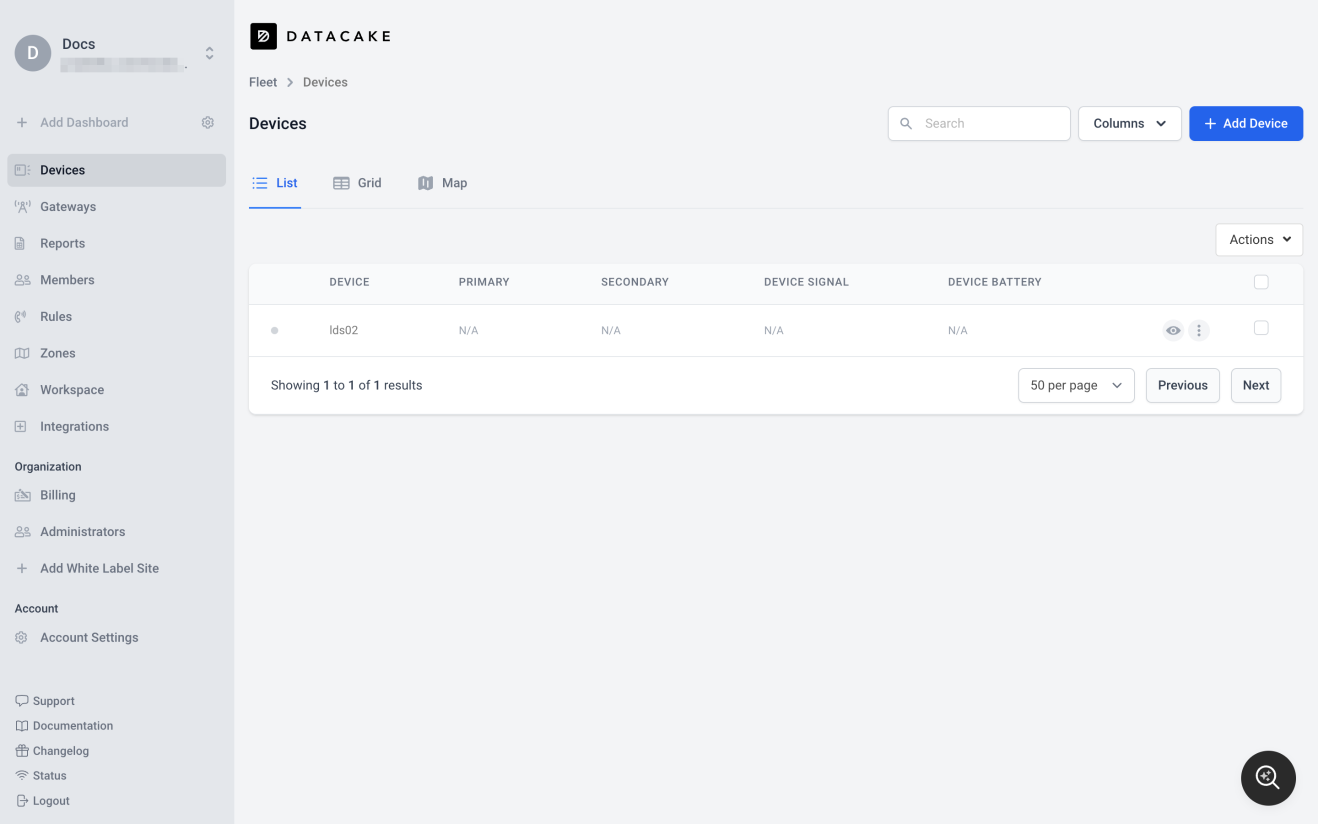
Task: Click the SECONDARY column header
Action: point(635,282)
